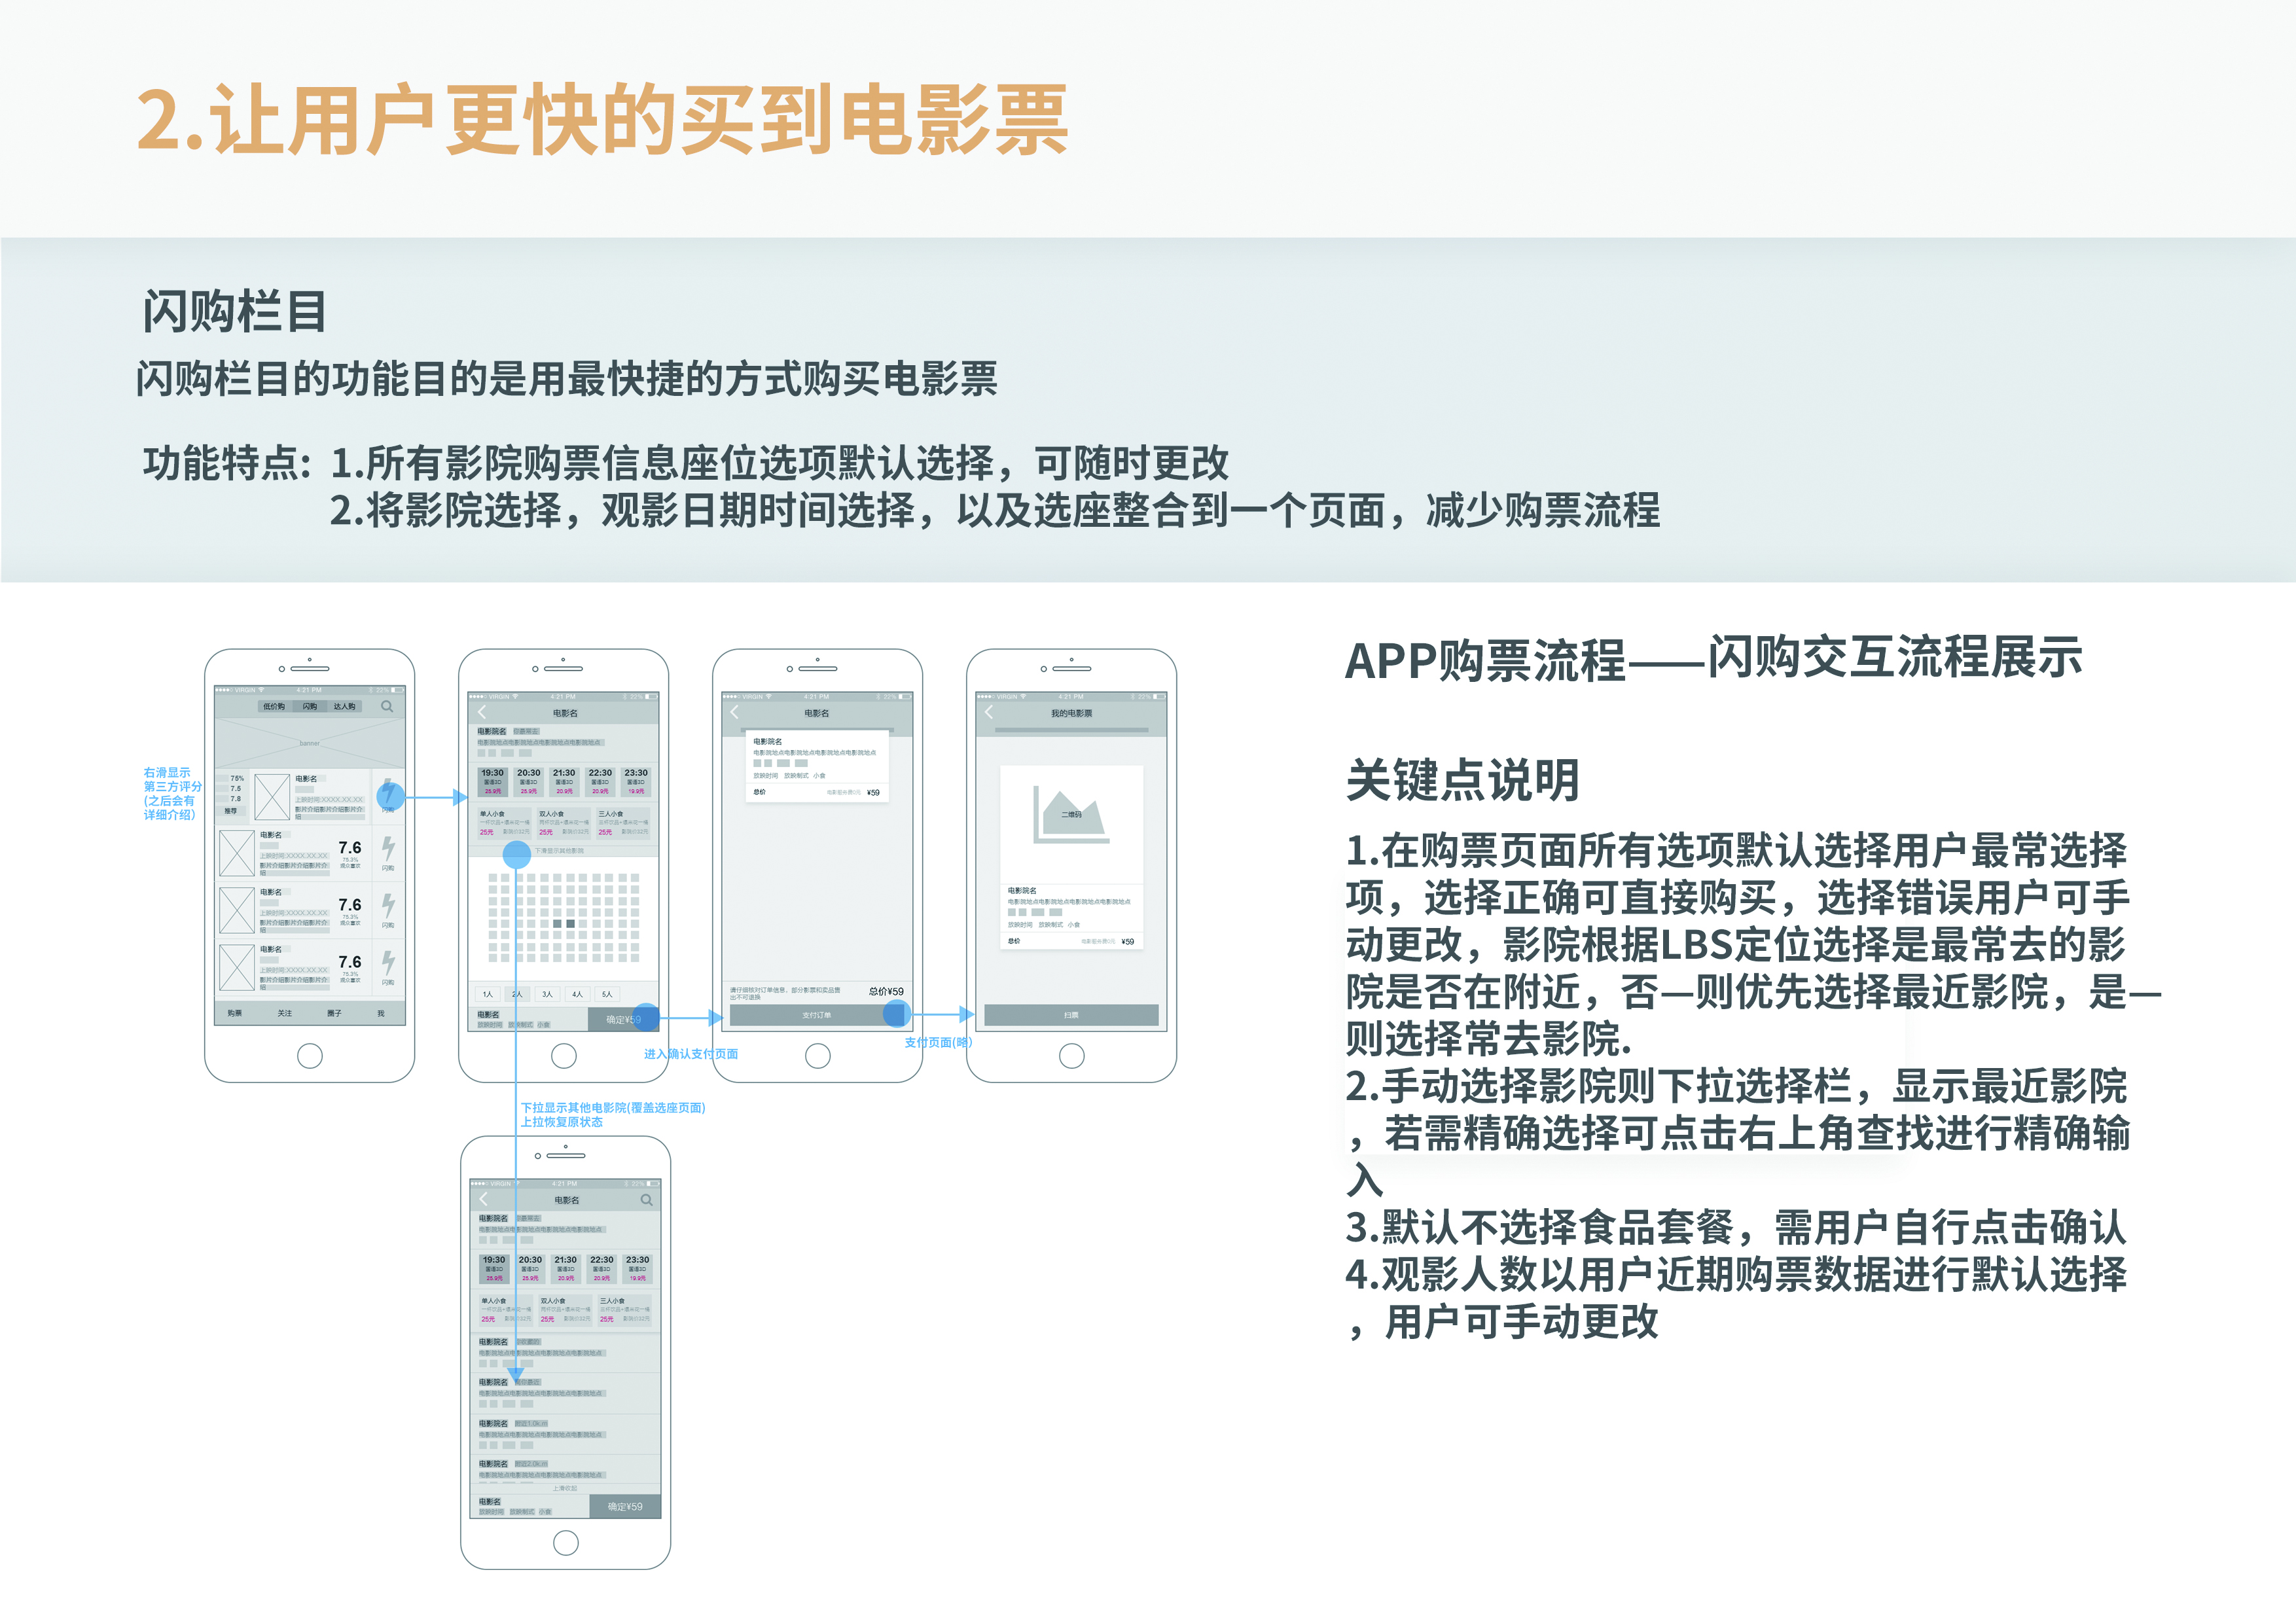
Task: Select 22:30 showtime on cinema list phone
Action: click(602, 1269)
